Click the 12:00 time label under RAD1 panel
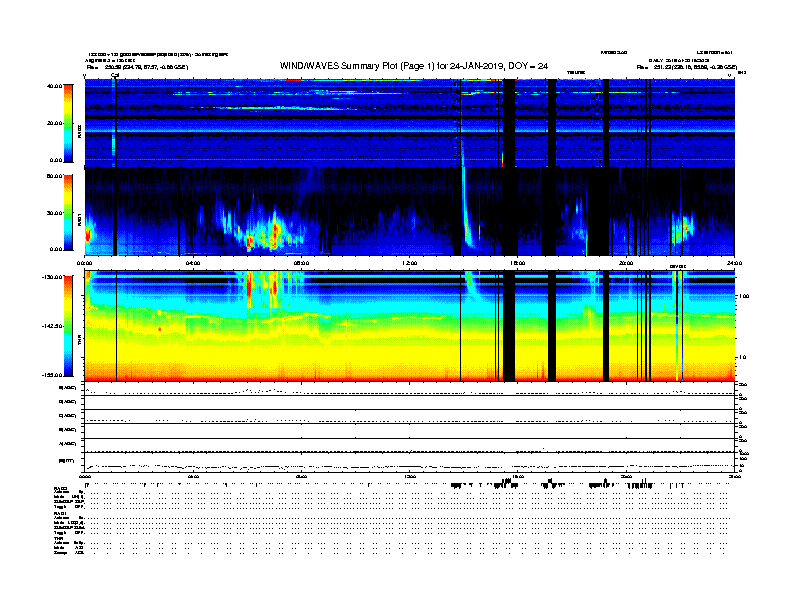Viewport: 792px width, 612px height. 410,263
